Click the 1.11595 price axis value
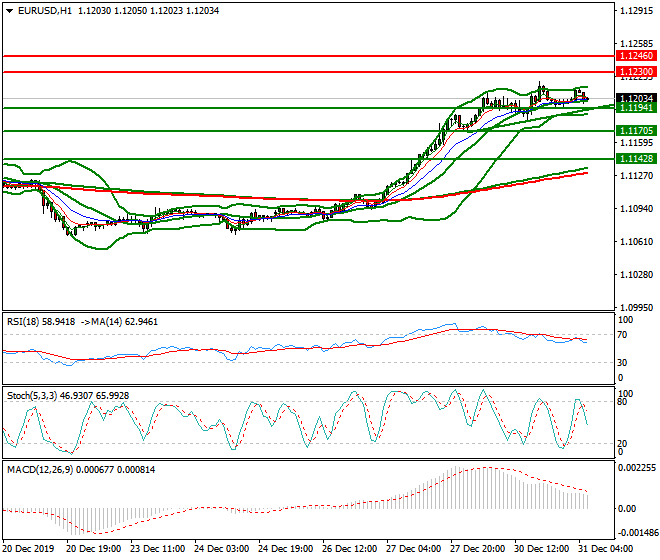Screen dimensions: 660x560 (636, 143)
